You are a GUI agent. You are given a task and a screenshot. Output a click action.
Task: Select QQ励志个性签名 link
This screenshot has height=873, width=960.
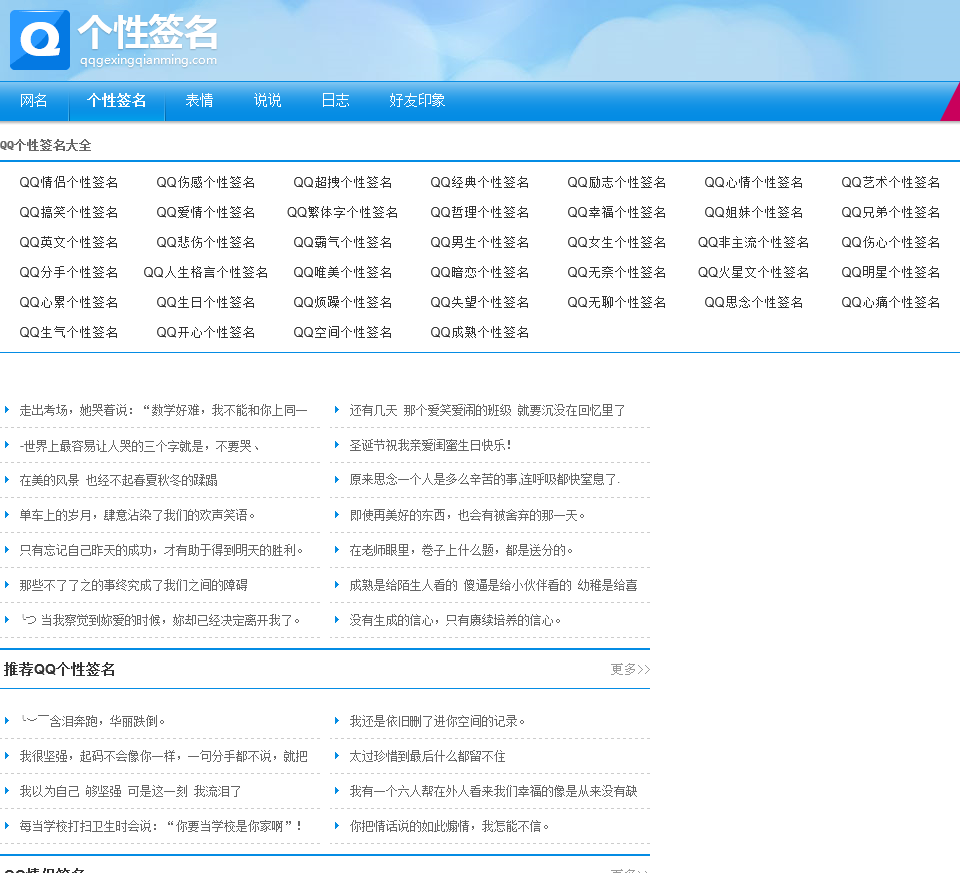[617, 182]
